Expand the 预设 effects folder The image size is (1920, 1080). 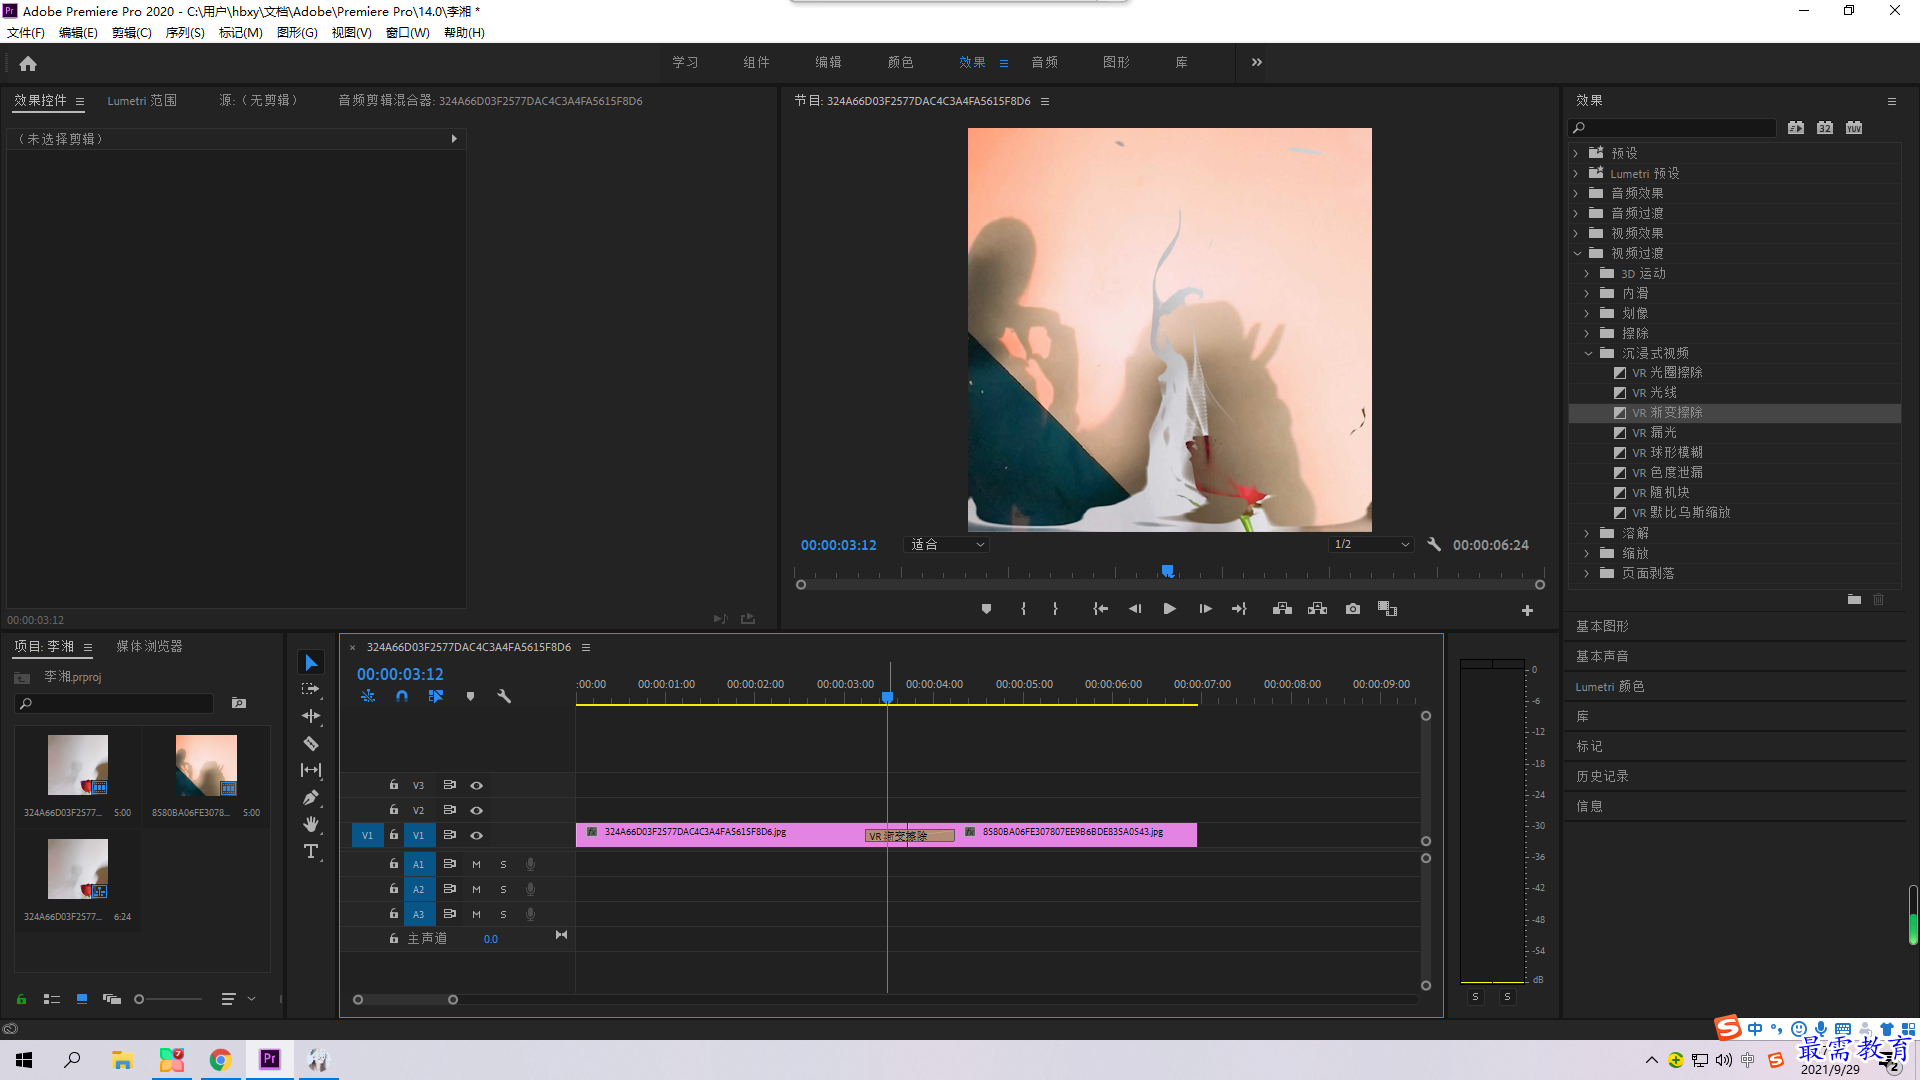click(1576, 153)
